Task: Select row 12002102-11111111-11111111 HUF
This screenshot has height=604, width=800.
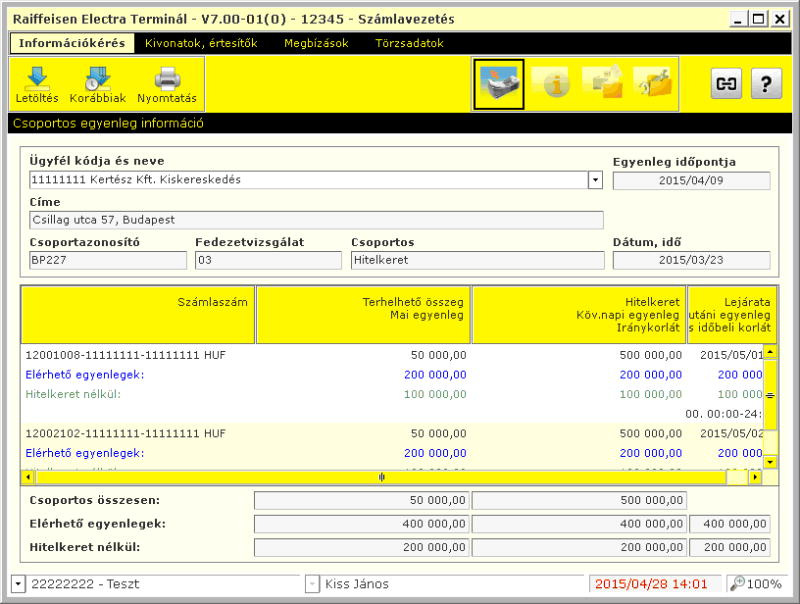Action: (x=392, y=434)
